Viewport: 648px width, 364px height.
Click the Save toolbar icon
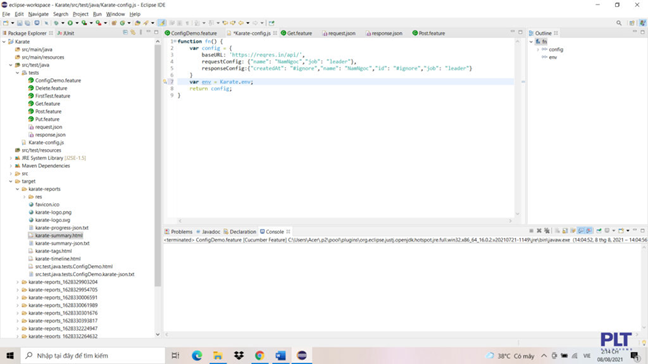tap(19, 23)
